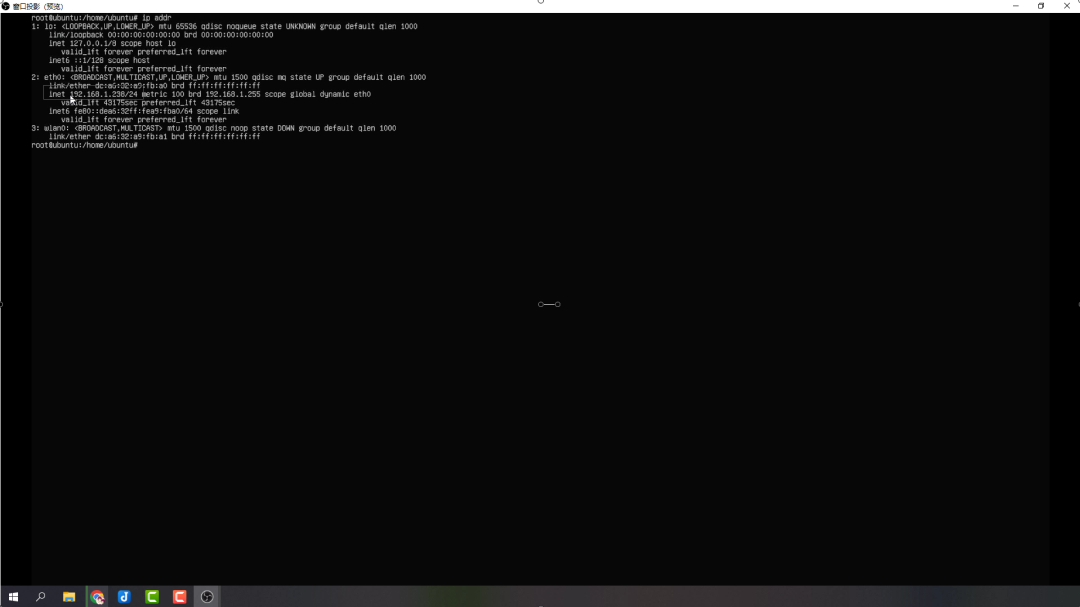
Task: Click the IP address 192.168.1.238/24
Action: click(x=103, y=94)
